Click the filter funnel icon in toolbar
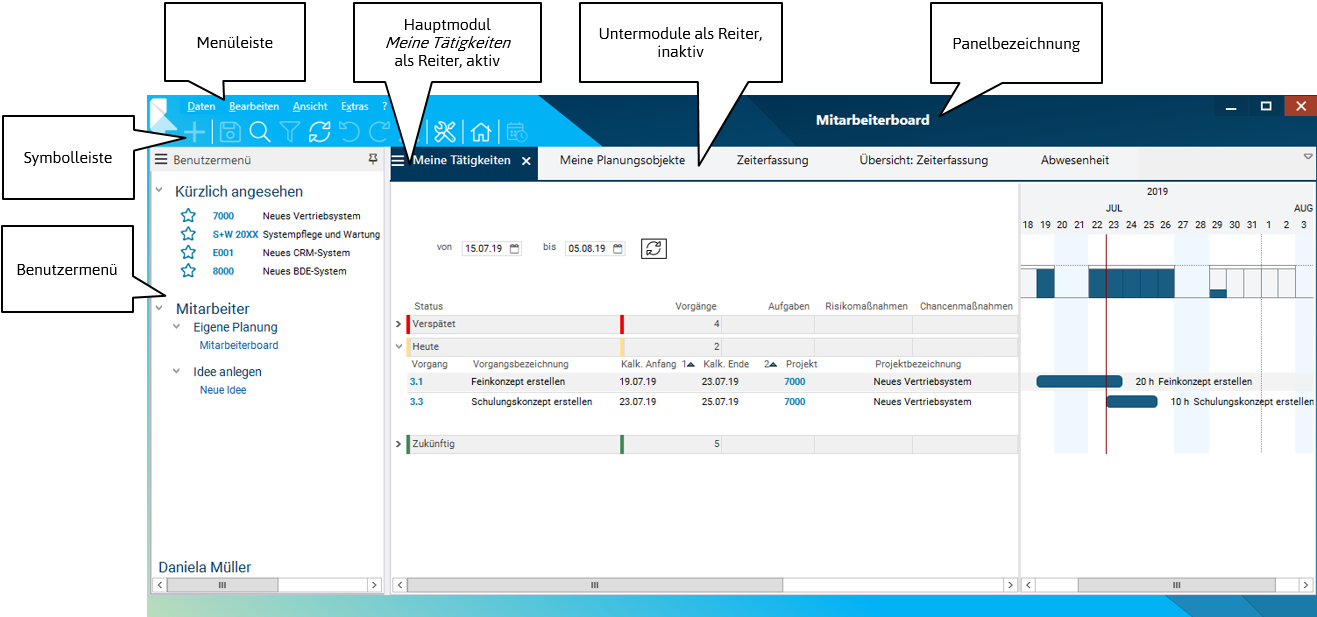Viewport: 1317px width, 617px height. click(289, 131)
